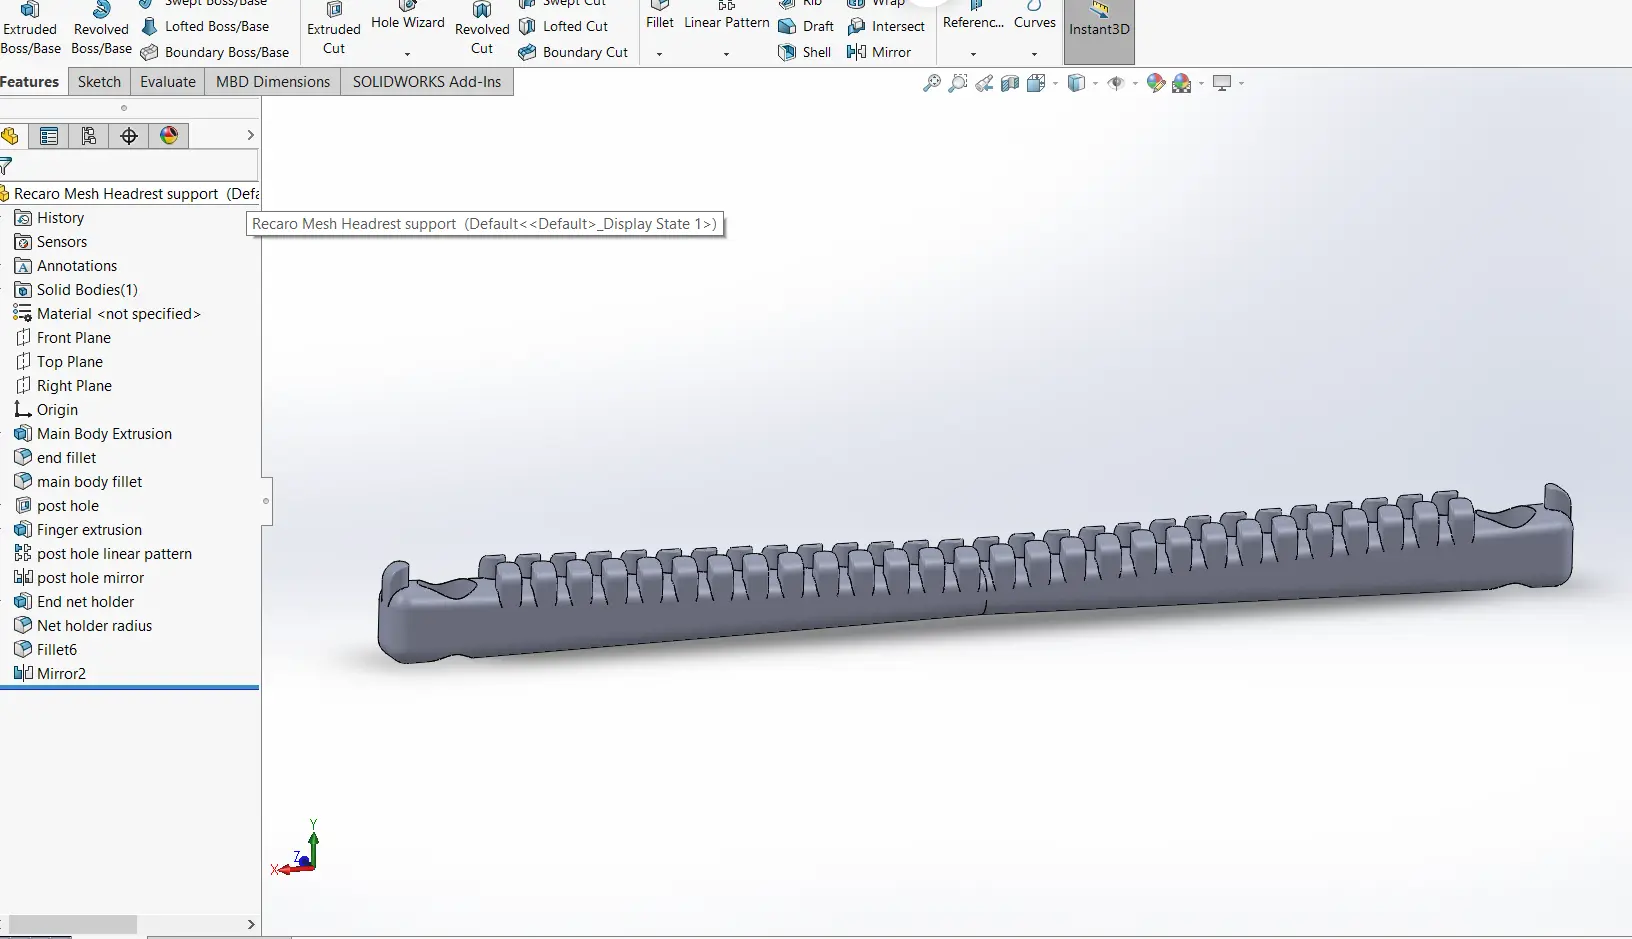Switch to the Features tab

click(30, 82)
